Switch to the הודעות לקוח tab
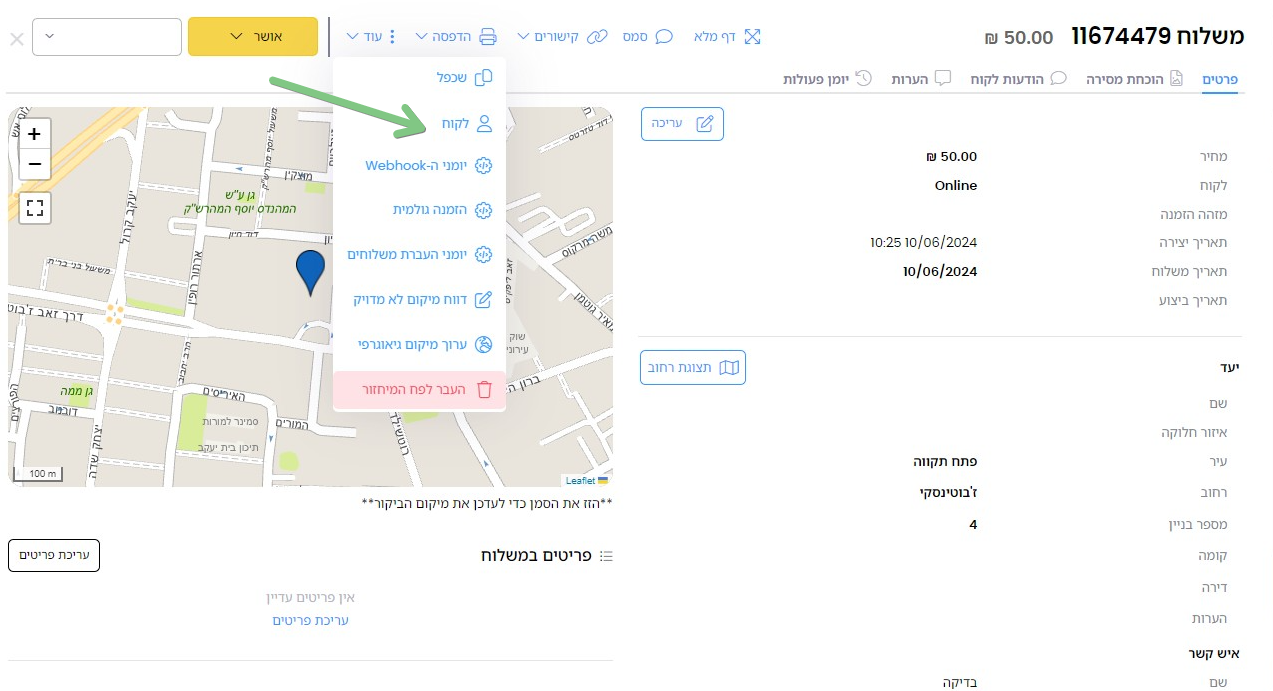 (x=1018, y=78)
